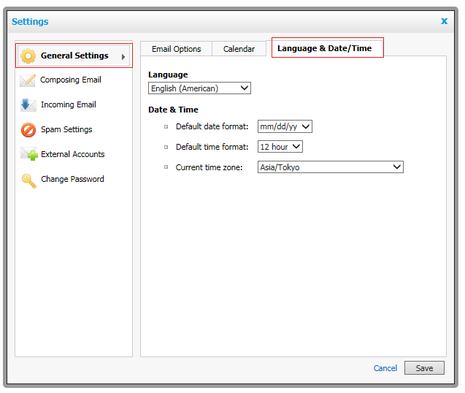Click the Composing Email envelope pencil icon
465x393 pixels.
coord(28,80)
